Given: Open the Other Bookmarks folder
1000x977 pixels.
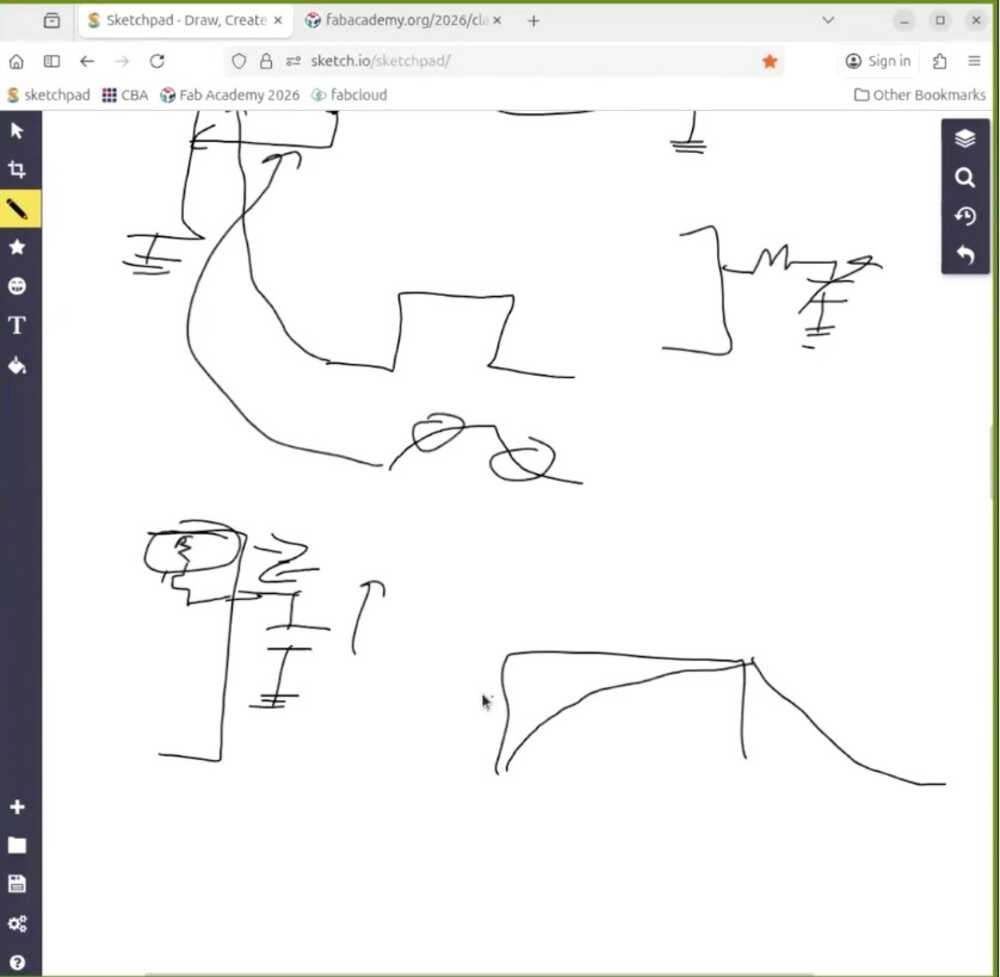Looking at the screenshot, I should [920, 95].
